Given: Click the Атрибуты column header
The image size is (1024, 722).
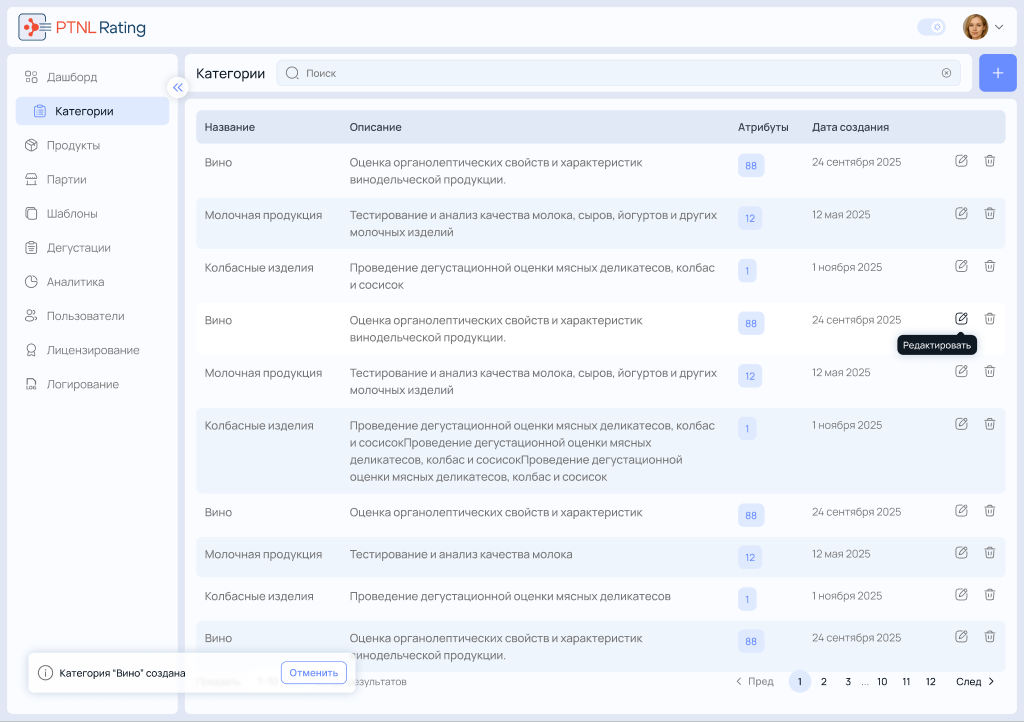Looking at the screenshot, I should pos(763,127).
